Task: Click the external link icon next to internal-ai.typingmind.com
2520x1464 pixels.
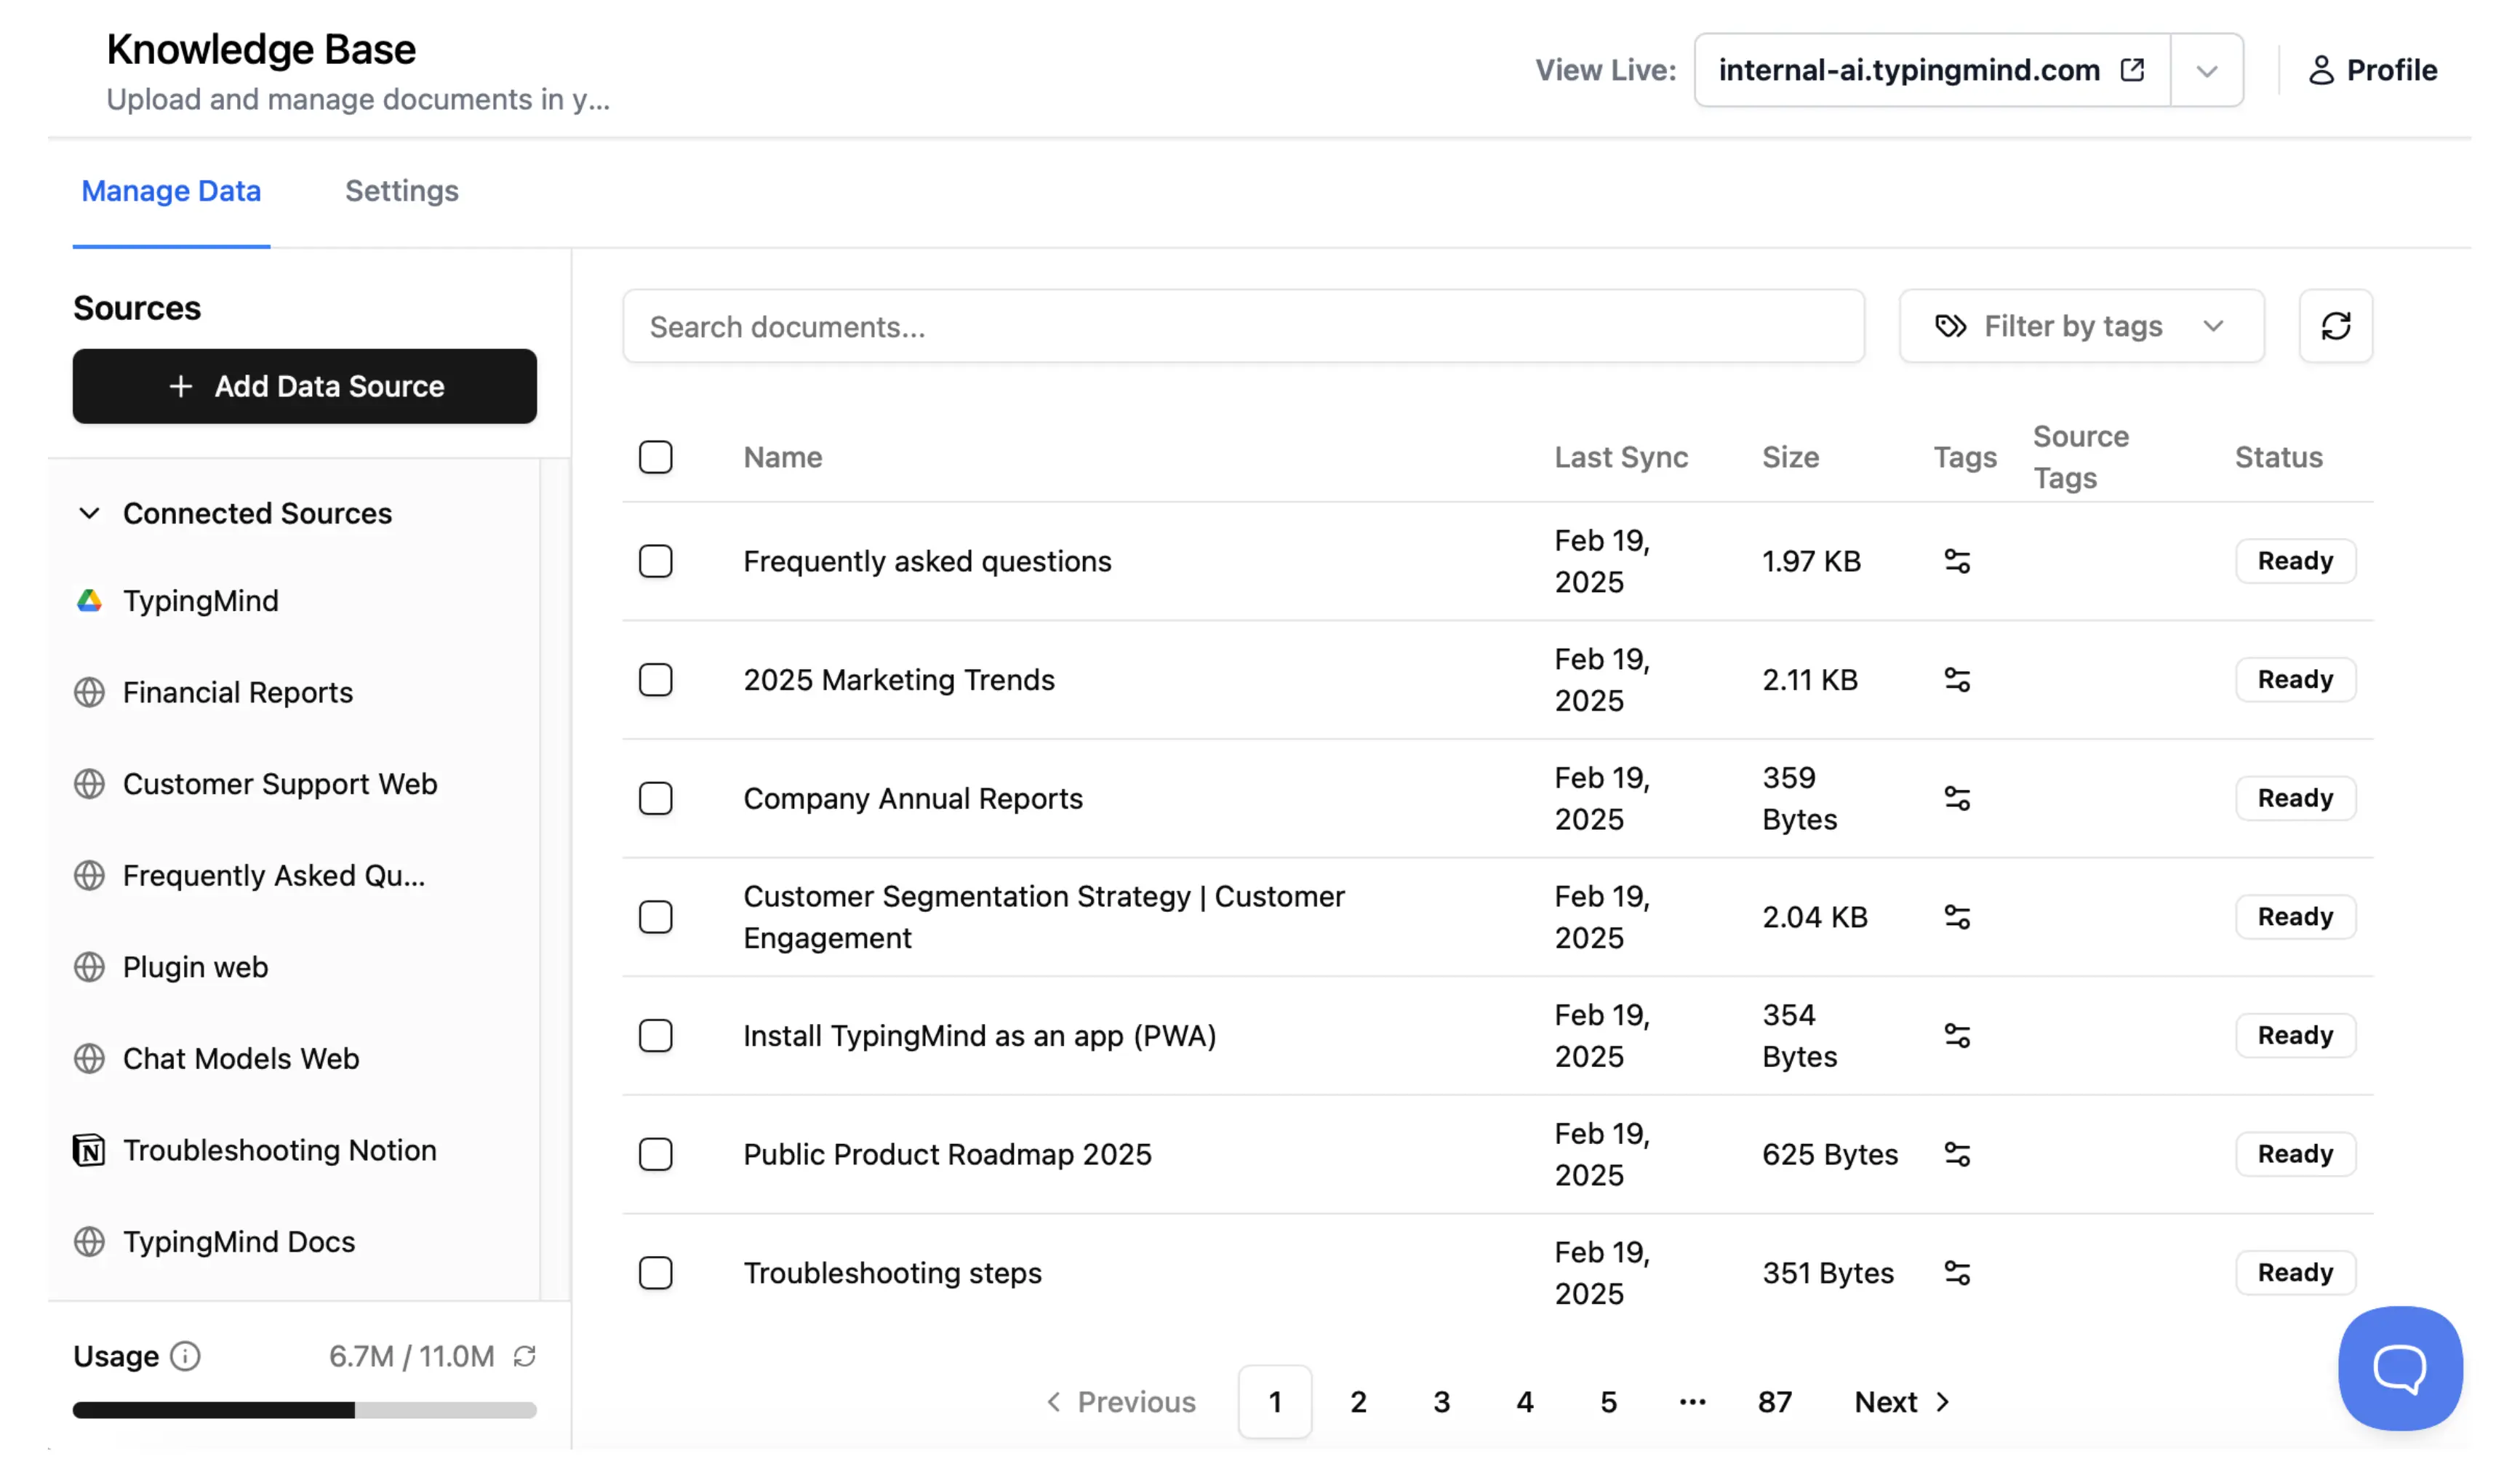Action: click(x=2132, y=69)
